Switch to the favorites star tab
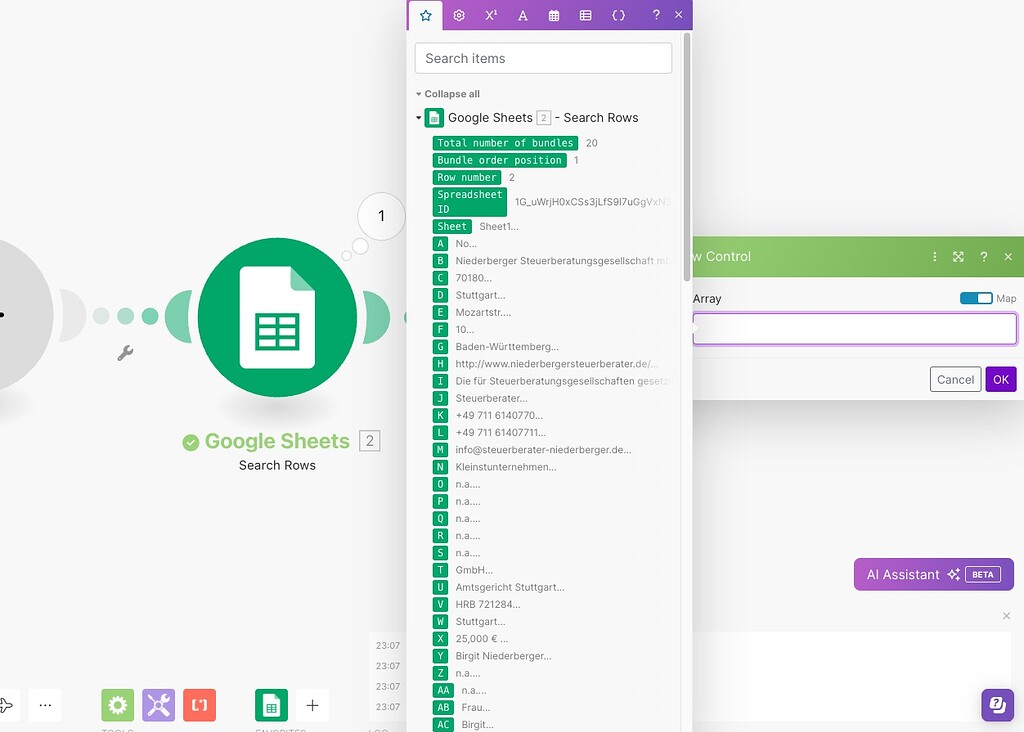Viewport: 1024px width, 732px height. 426,15
